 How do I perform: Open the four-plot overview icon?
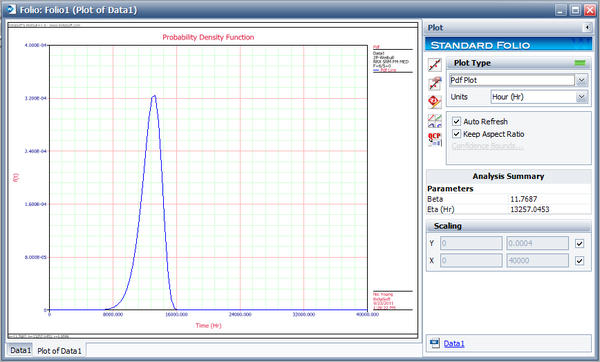pos(434,121)
